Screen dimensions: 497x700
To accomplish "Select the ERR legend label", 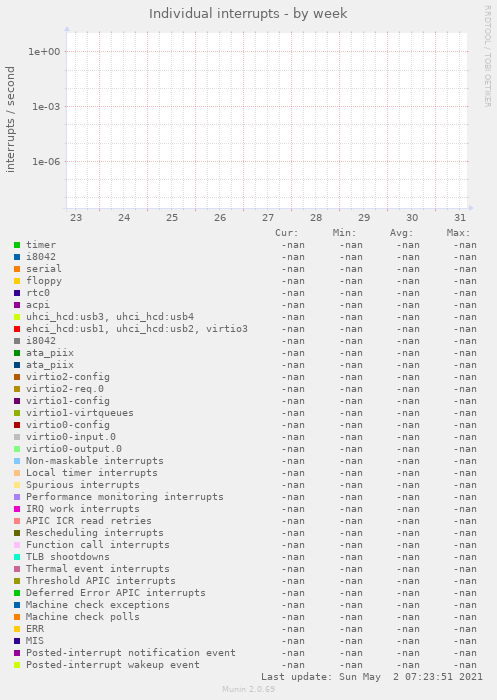I will click(x=35, y=629).
